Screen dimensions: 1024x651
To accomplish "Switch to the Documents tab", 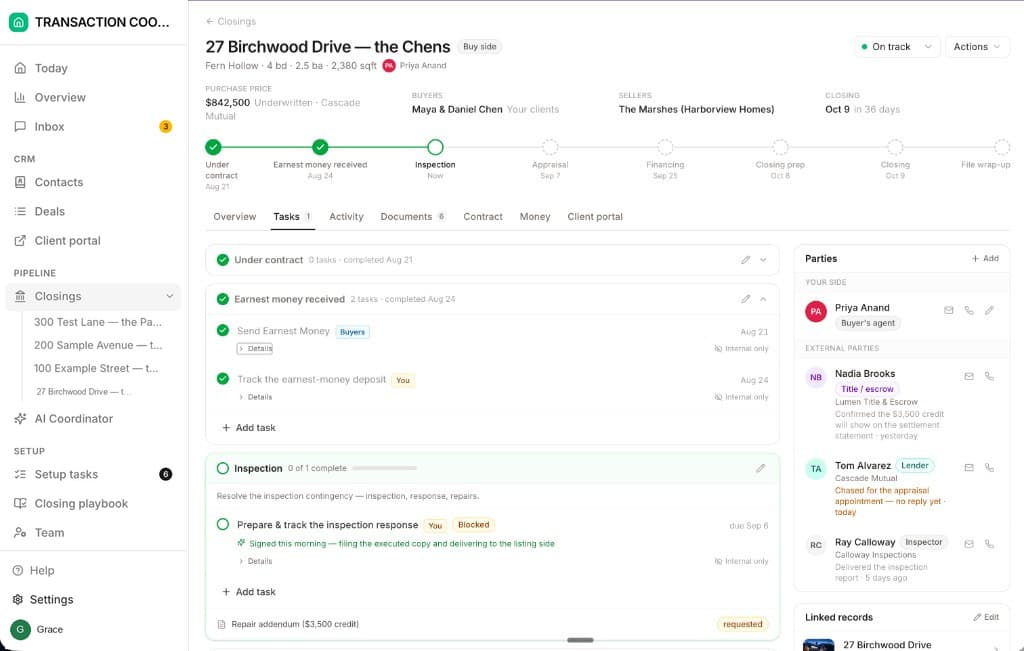I will (x=413, y=217).
